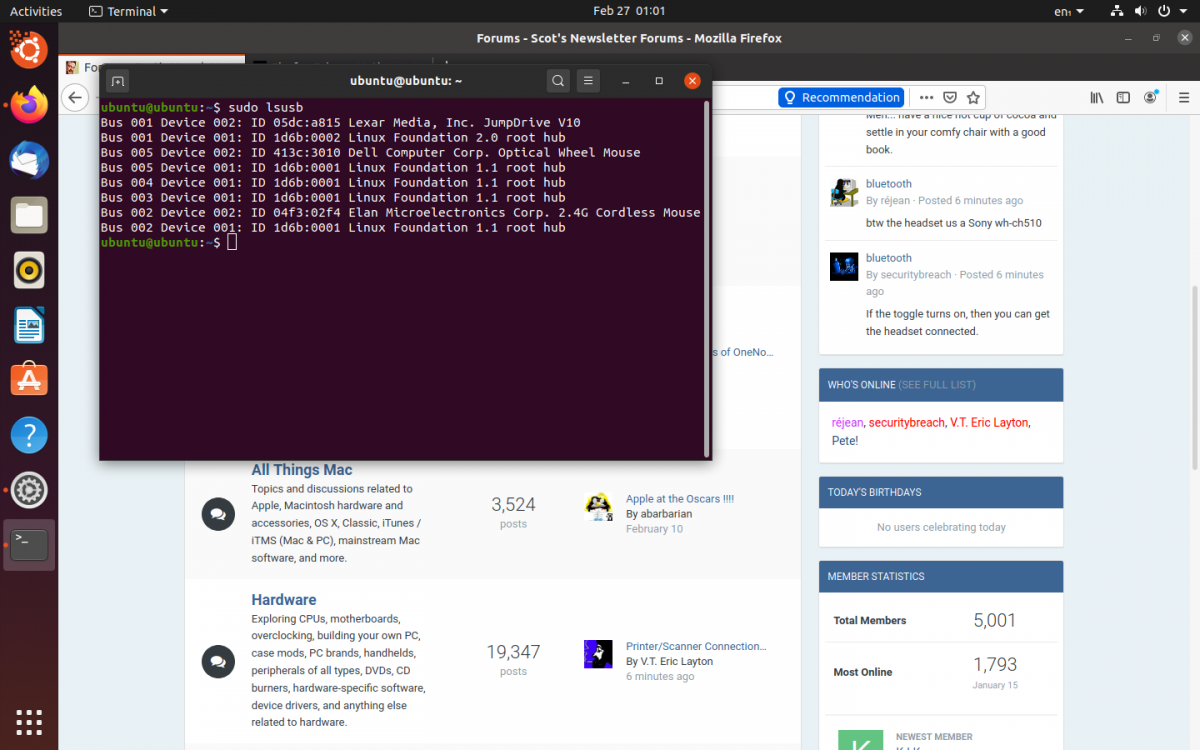This screenshot has height=750, width=1200.
Task: Open the All Things Mac forum
Action: click(302, 470)
